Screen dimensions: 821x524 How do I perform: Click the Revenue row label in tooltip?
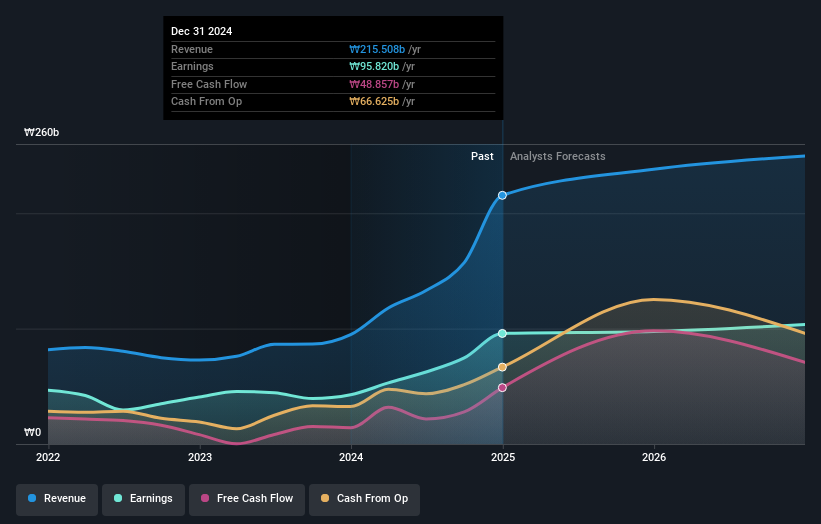point(192,49)
